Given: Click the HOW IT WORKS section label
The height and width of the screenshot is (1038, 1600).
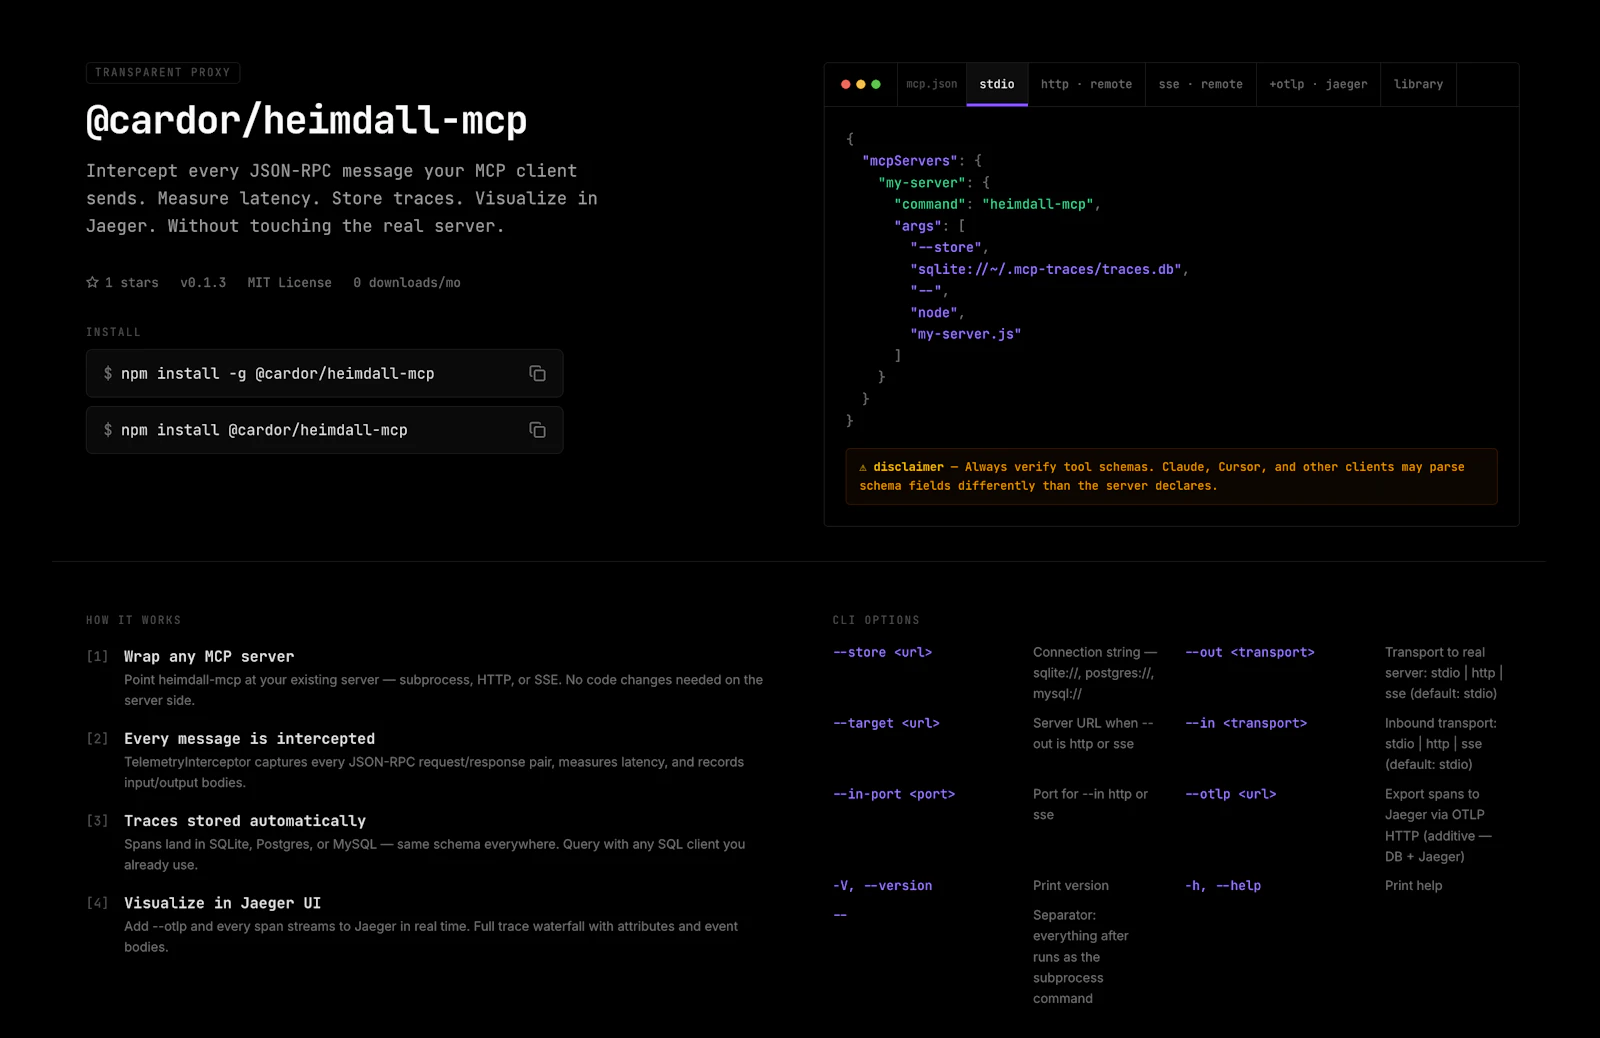Looking at the screenshot, I should coord(134,620).
